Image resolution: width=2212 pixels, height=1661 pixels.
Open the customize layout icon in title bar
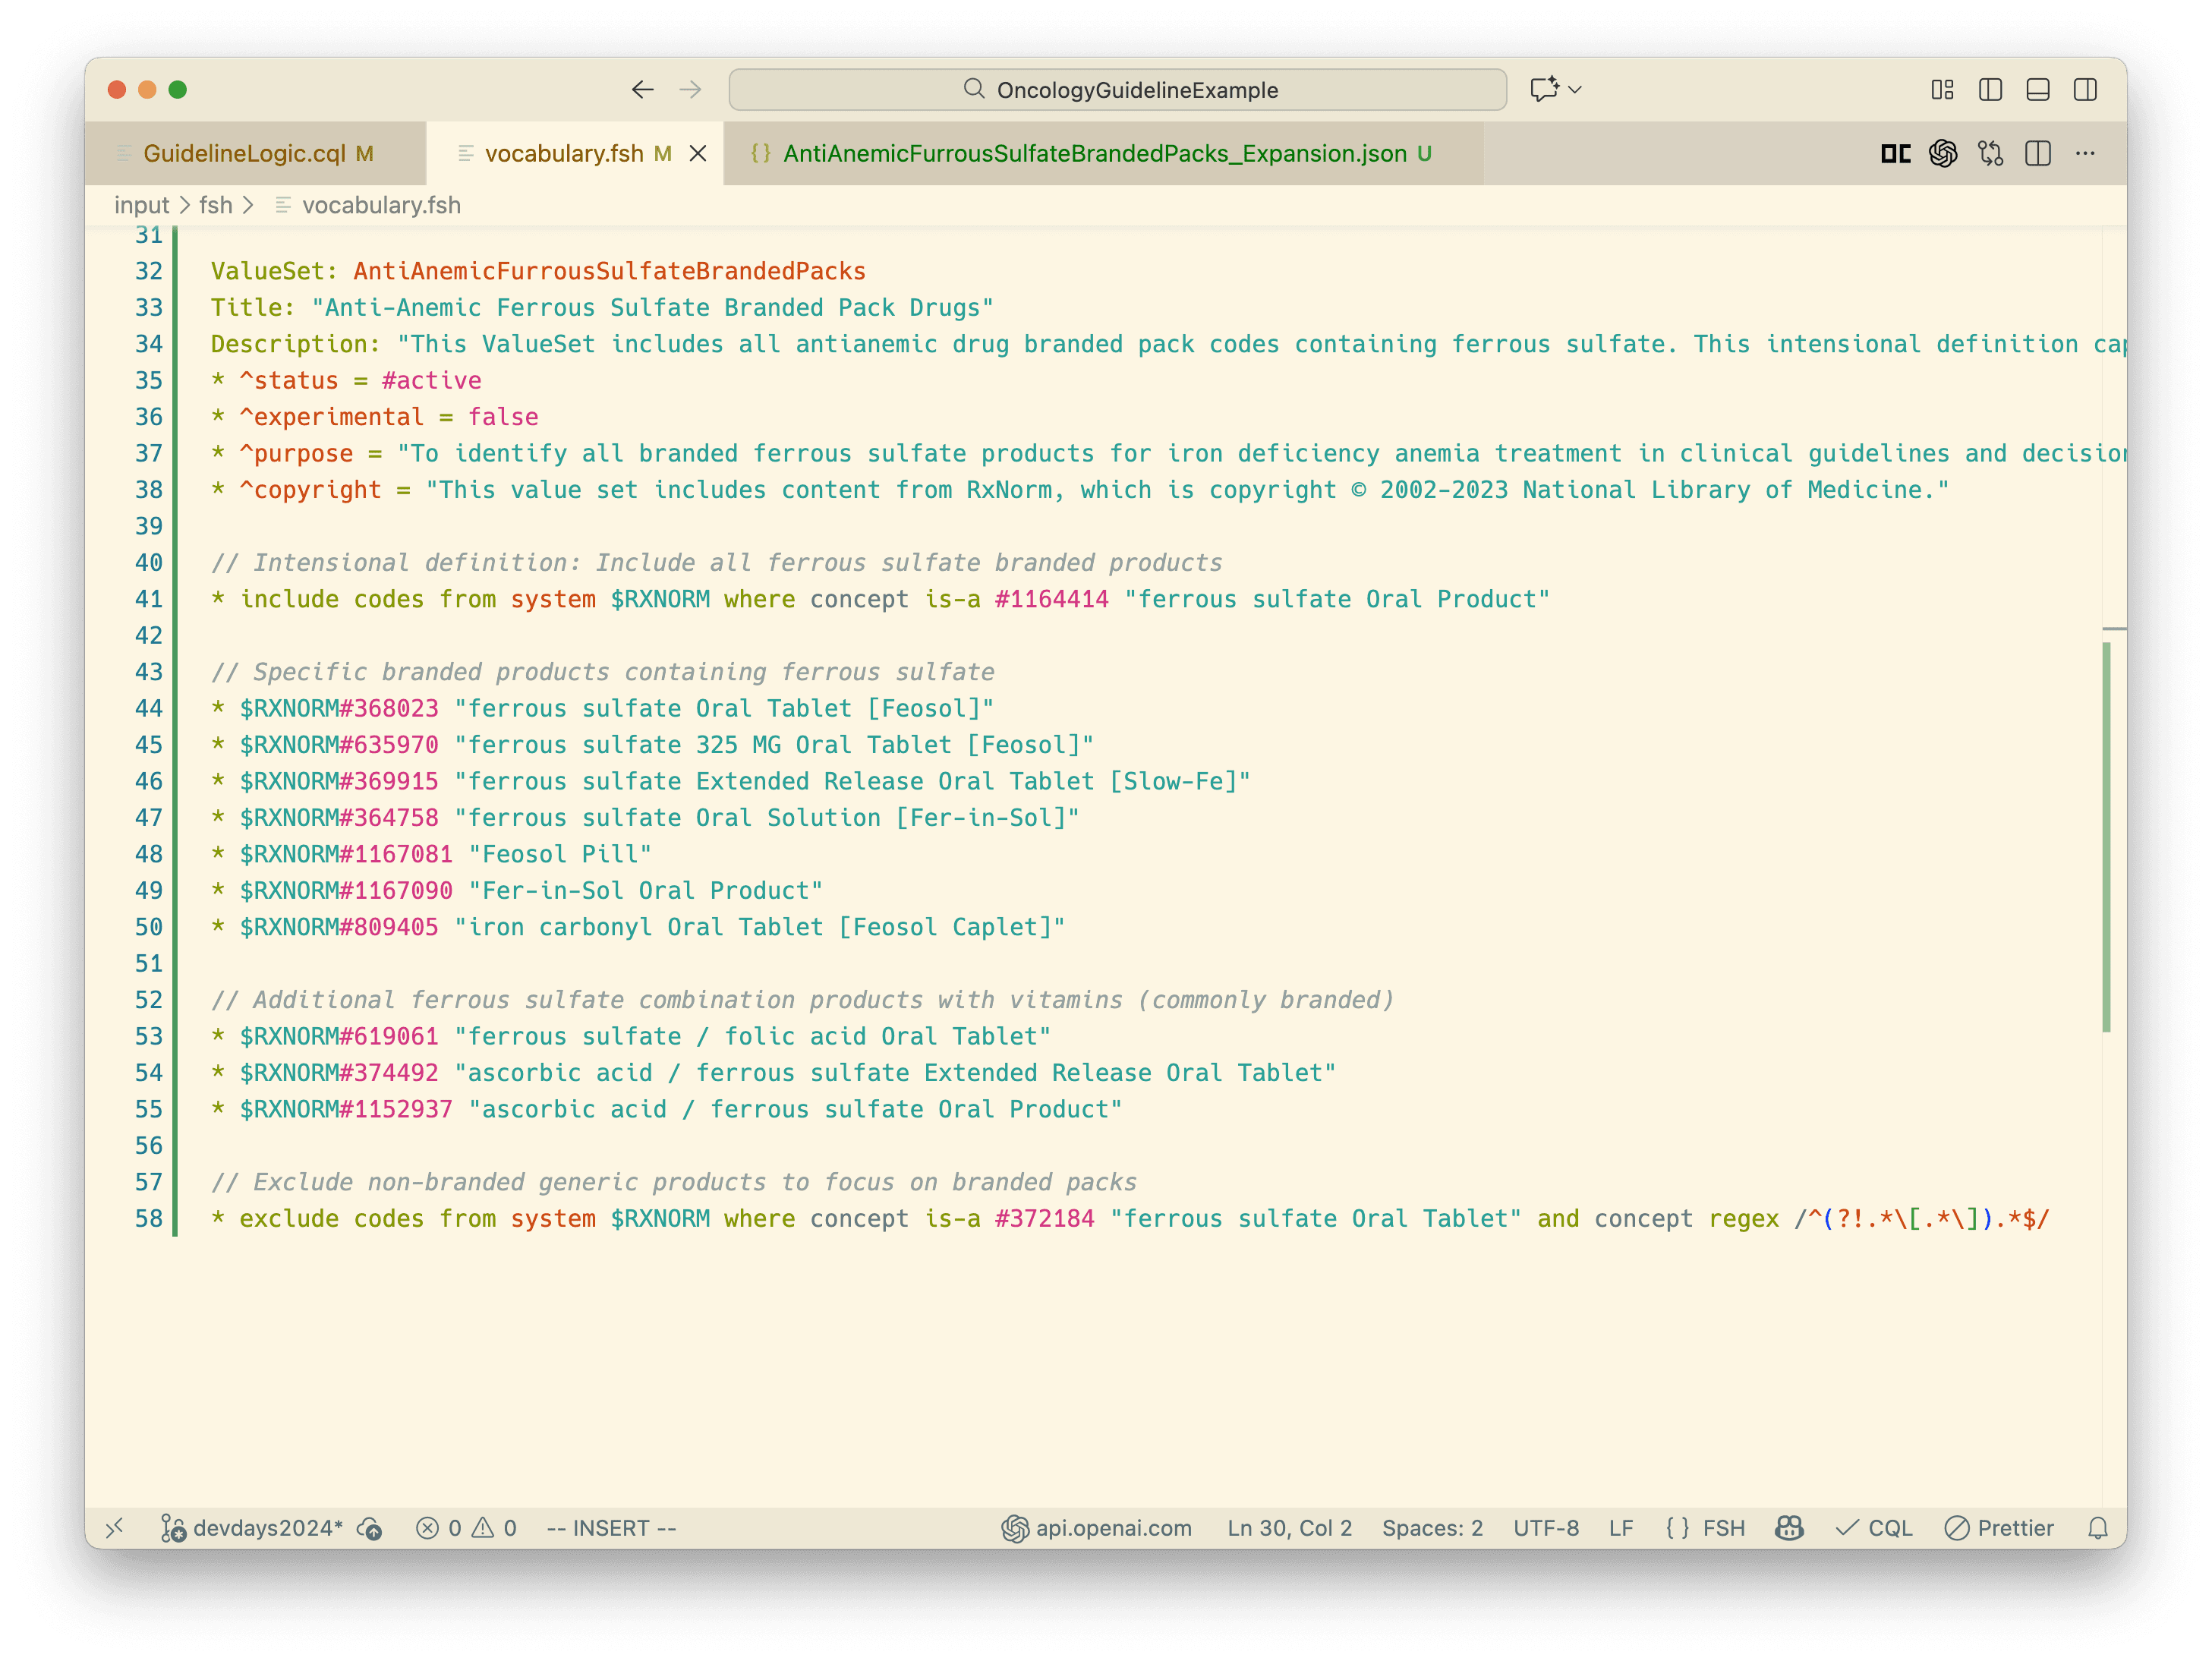point(1944,90)
